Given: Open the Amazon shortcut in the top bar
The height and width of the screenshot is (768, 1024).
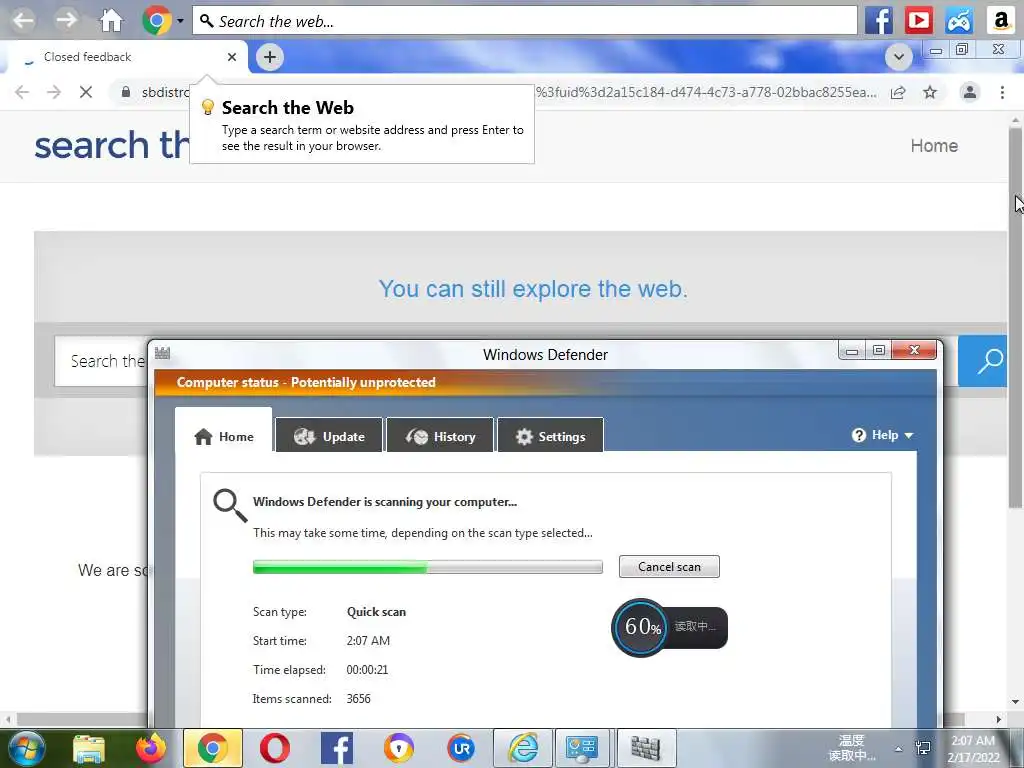Looking at the screenshot, I should coord(1000,21).
